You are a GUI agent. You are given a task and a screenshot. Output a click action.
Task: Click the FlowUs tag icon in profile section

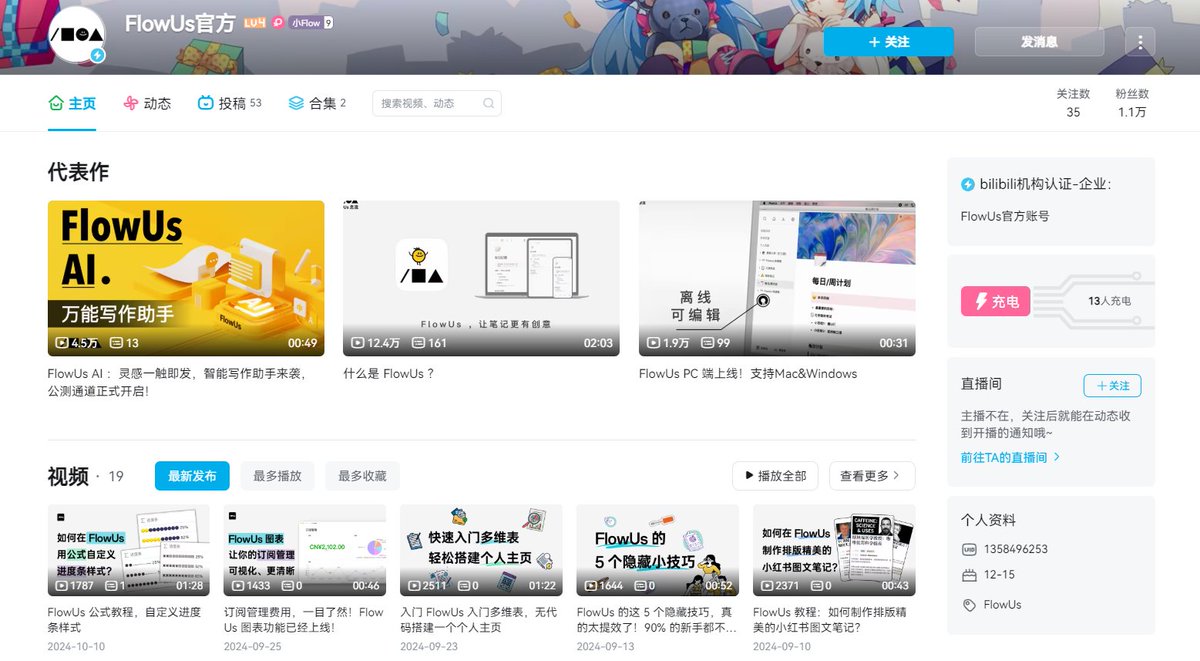(x=968, y=605)
